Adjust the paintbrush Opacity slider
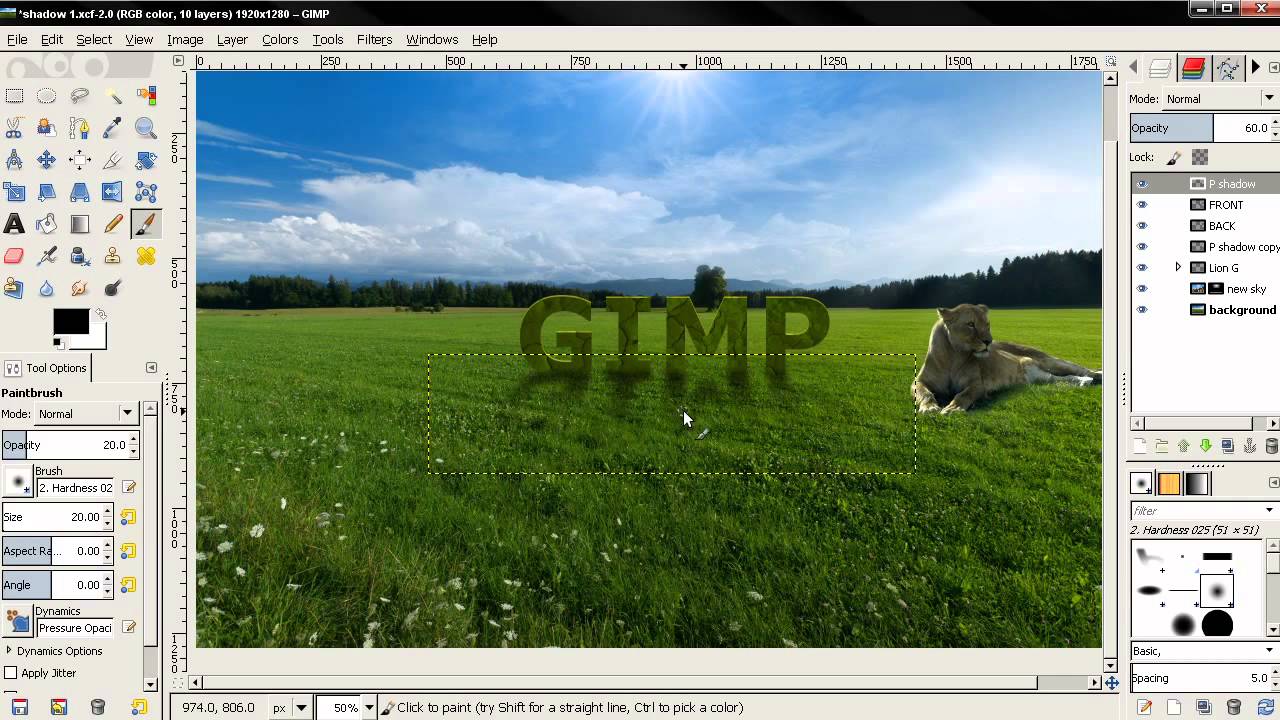Screen dimensions: 1280x720 pyautogui.click(x=64, y=445)
